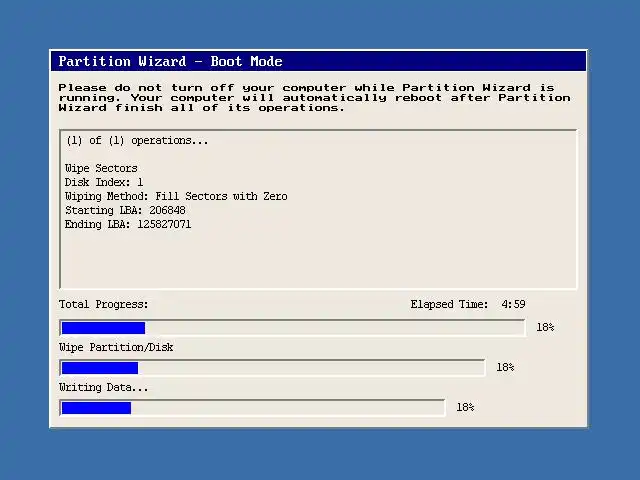Image resolution: width=640 pixels, height=480 pixels.
Task: Click the Total Progress bar
Action: tap(292, 328)
